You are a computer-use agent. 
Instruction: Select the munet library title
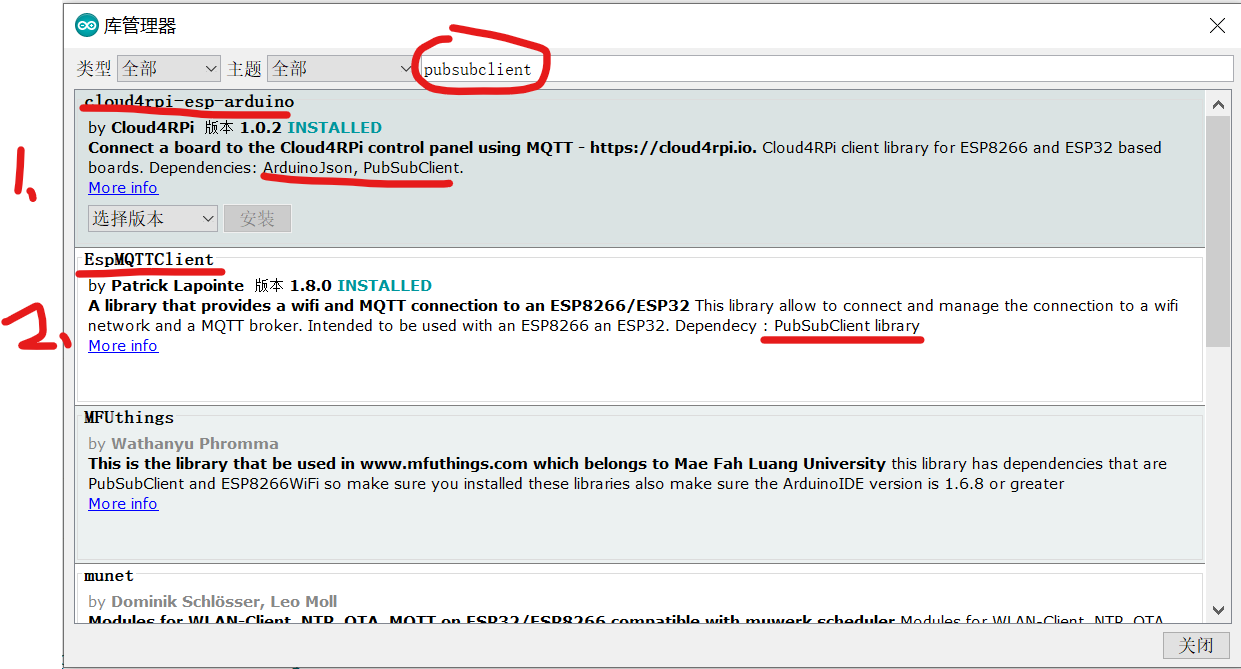109,576
